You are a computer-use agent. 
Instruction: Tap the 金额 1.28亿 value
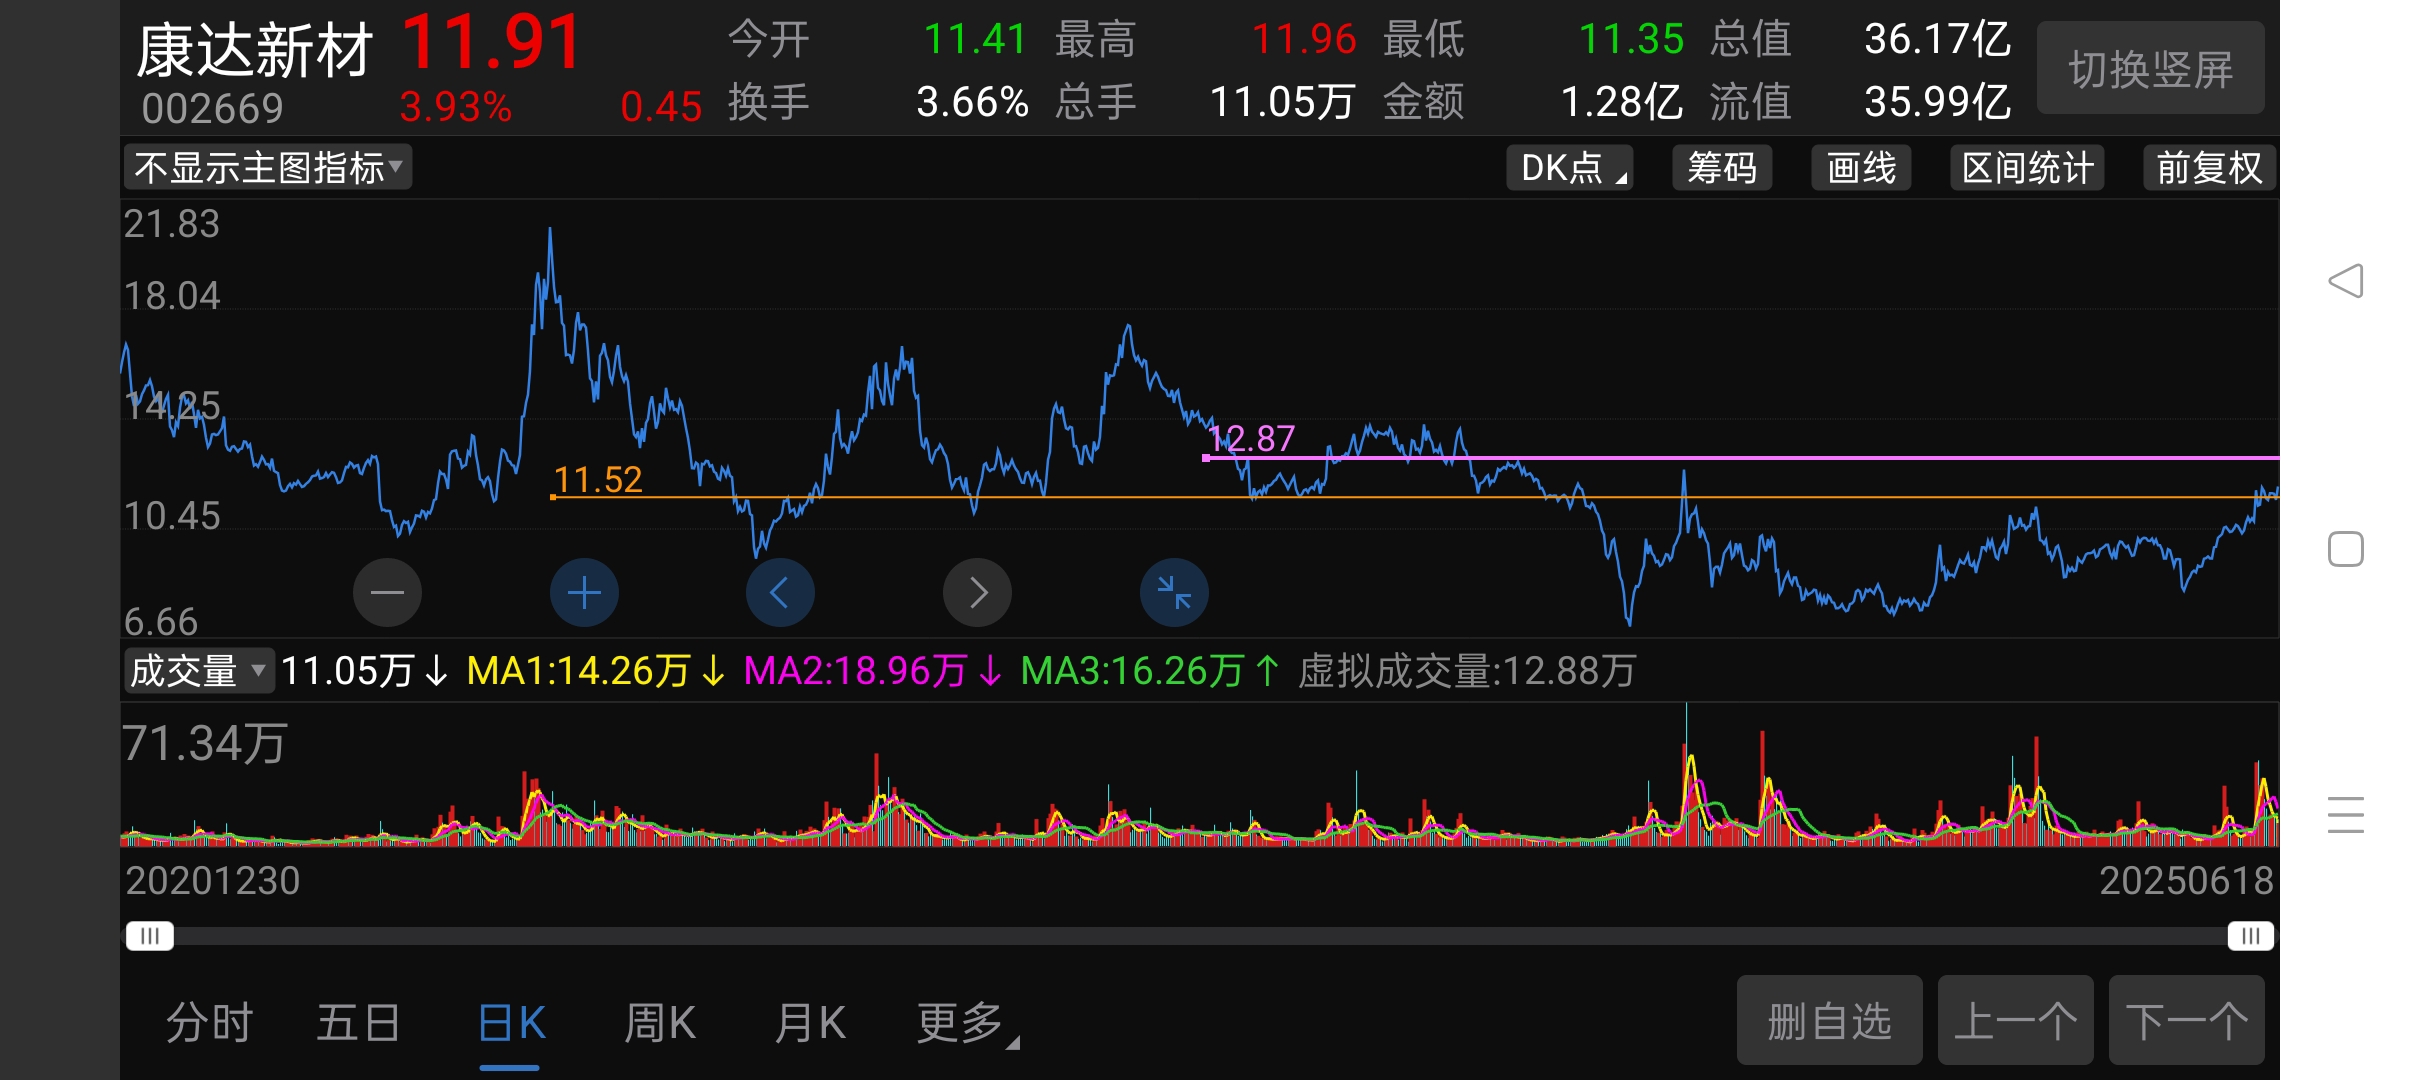[1622, 102]
